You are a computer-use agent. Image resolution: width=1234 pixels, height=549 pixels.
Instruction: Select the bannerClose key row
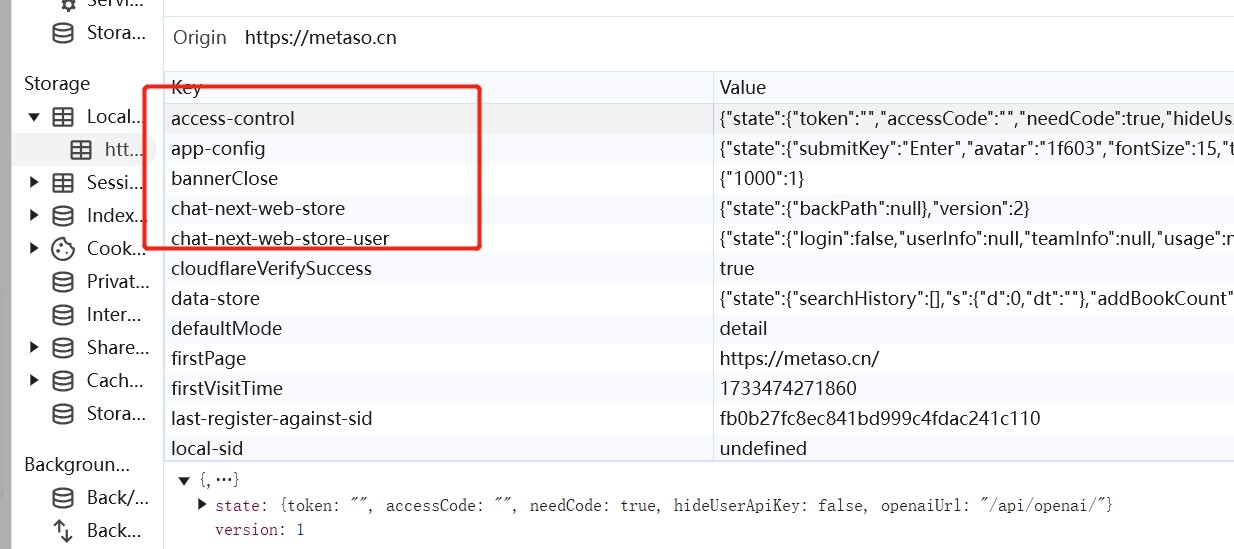coord(698,178)
